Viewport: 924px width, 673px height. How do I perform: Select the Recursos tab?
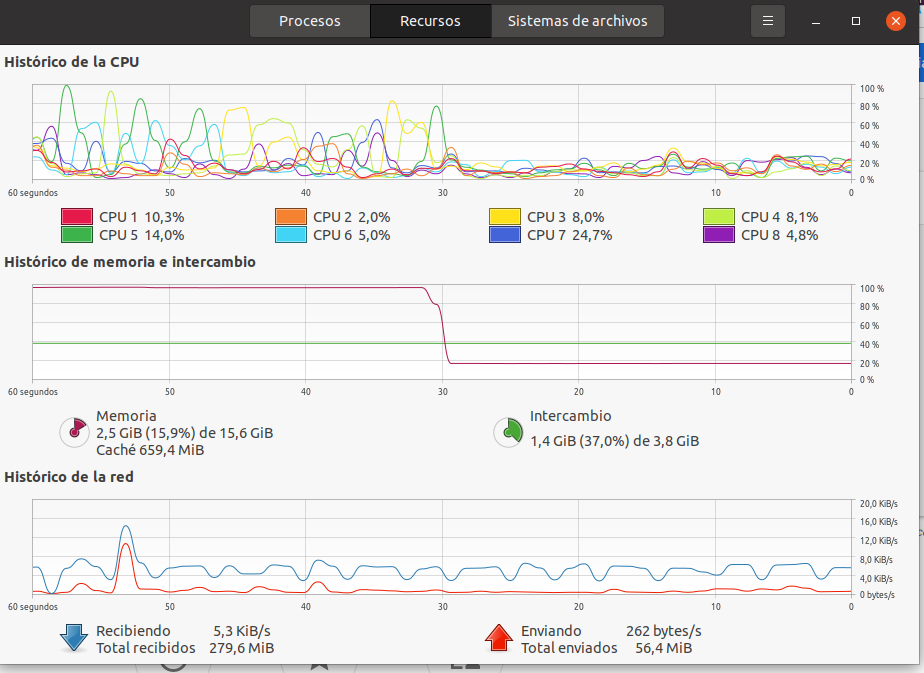430,21
